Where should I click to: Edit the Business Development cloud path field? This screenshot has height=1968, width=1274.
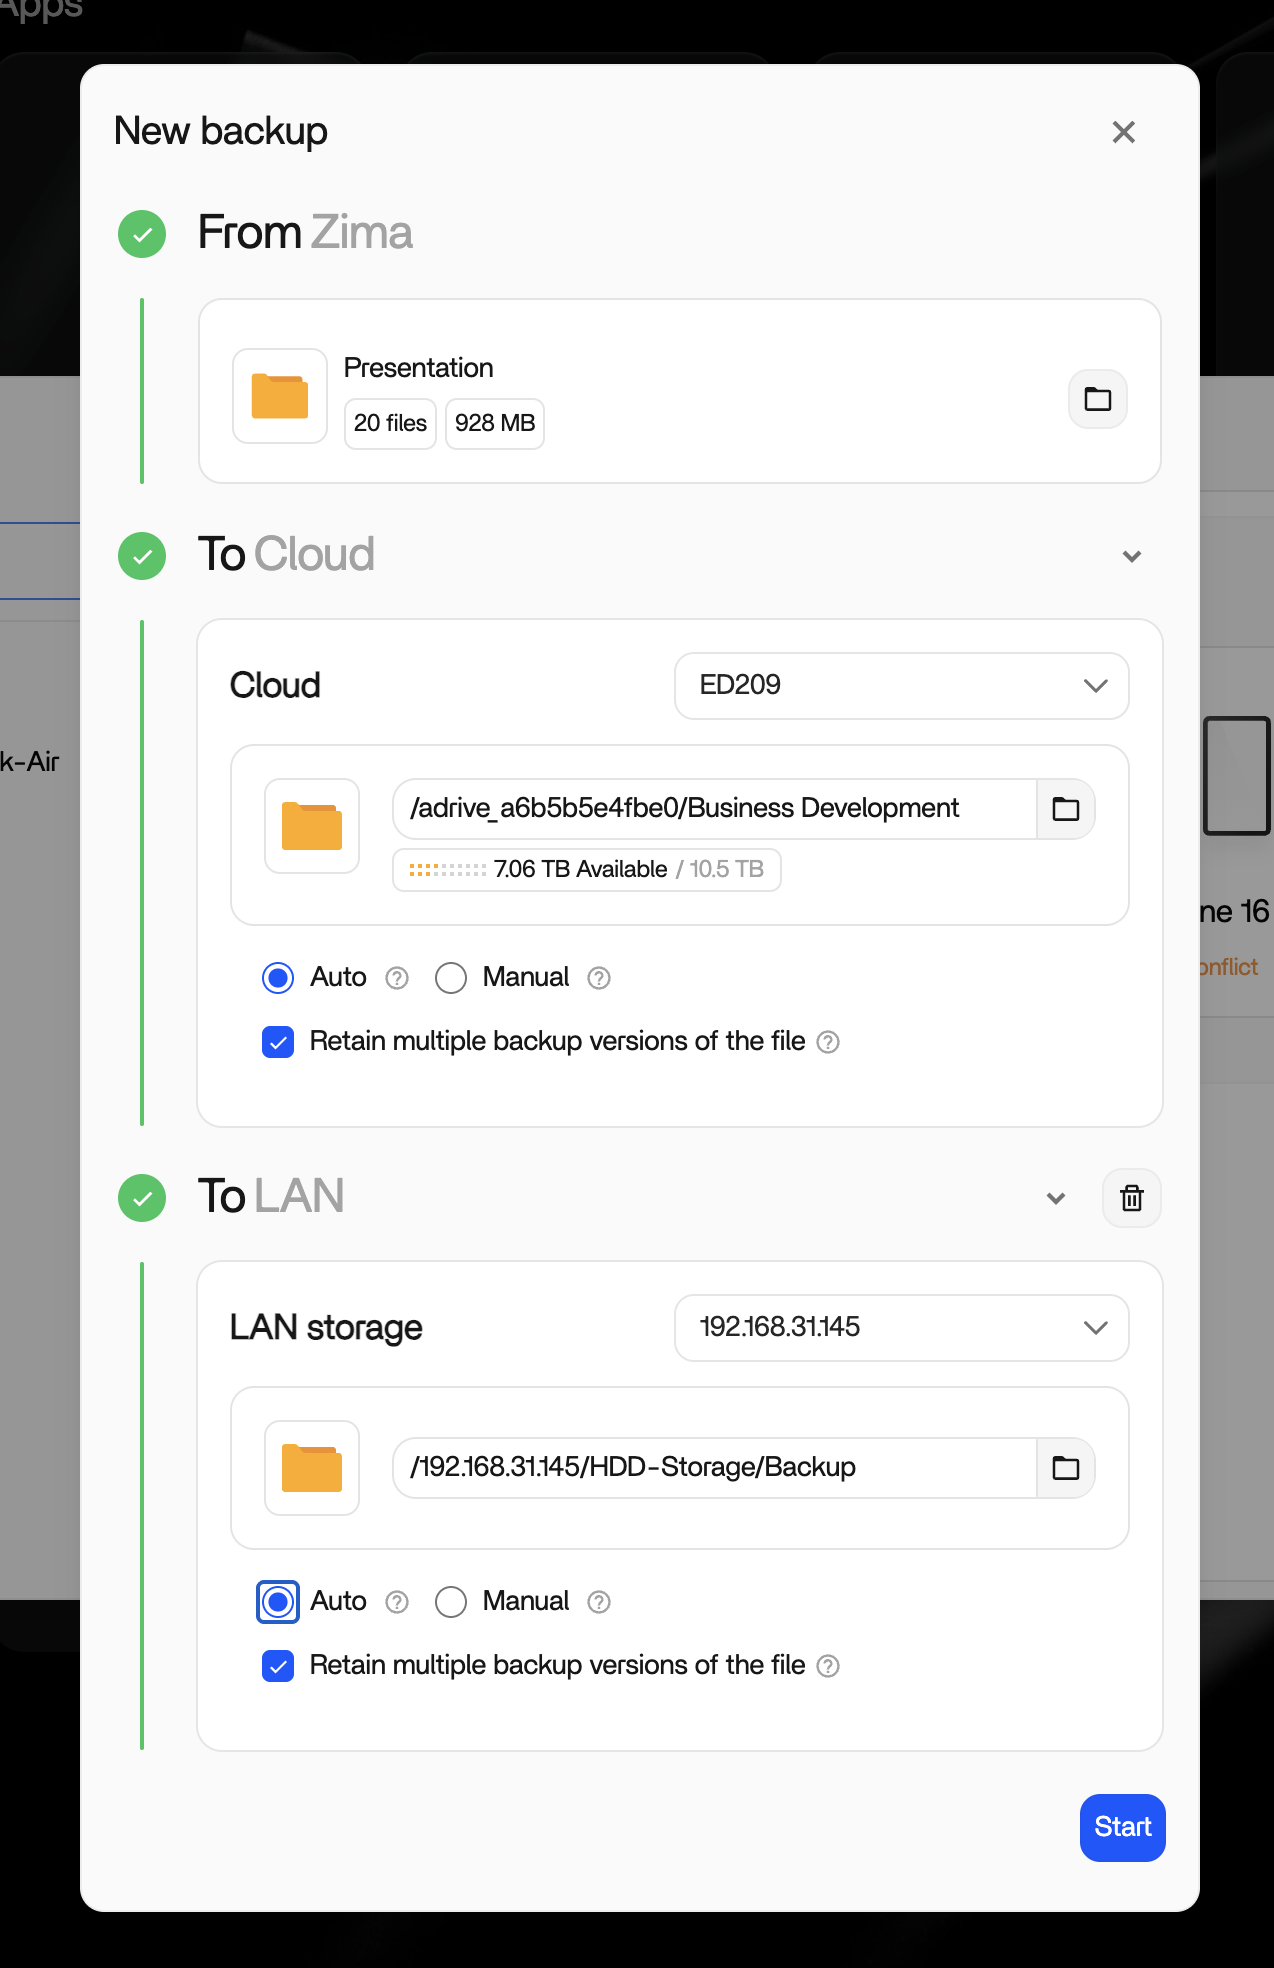(715, 809)
